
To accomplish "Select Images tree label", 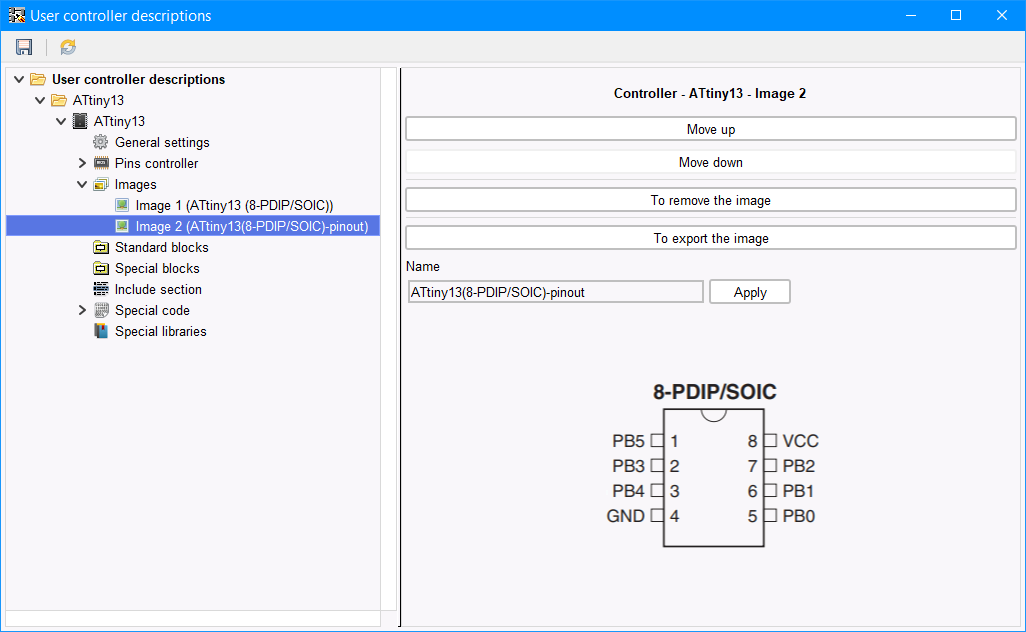I will tap(135, 184).
